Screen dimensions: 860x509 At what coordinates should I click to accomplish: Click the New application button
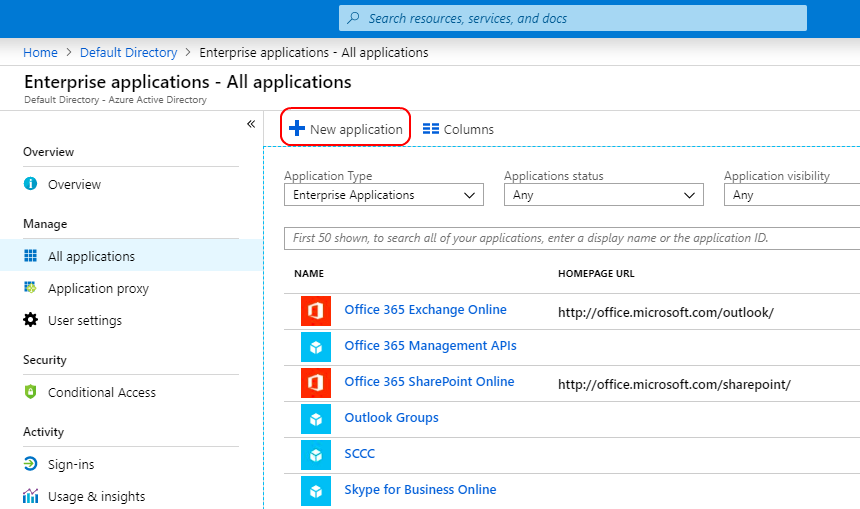346,128
